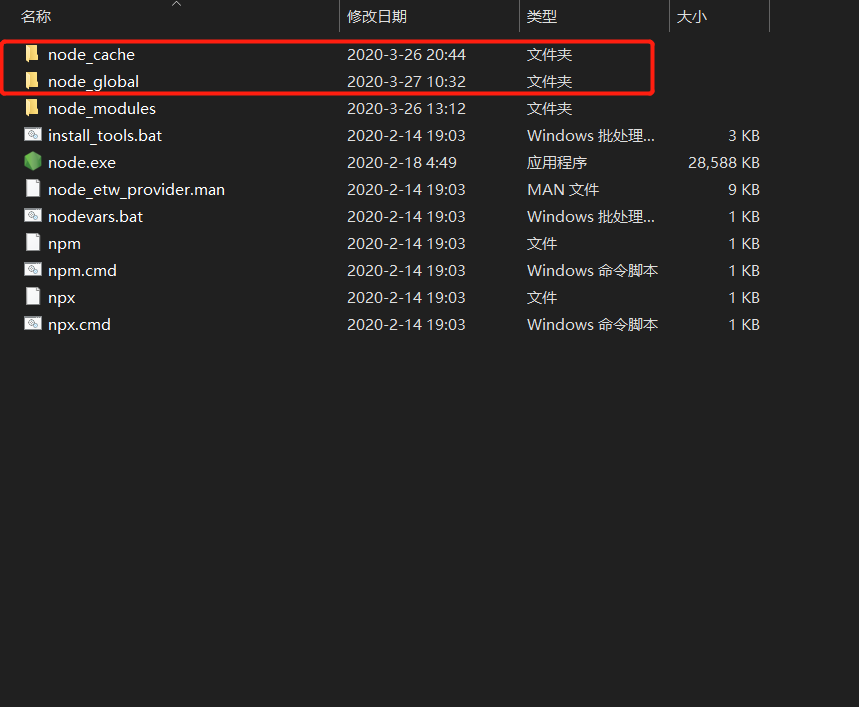The width and height of the screenshot is (859, 707).
Task: Click the green node.exe application icon
Action: [x=33, y=162]
